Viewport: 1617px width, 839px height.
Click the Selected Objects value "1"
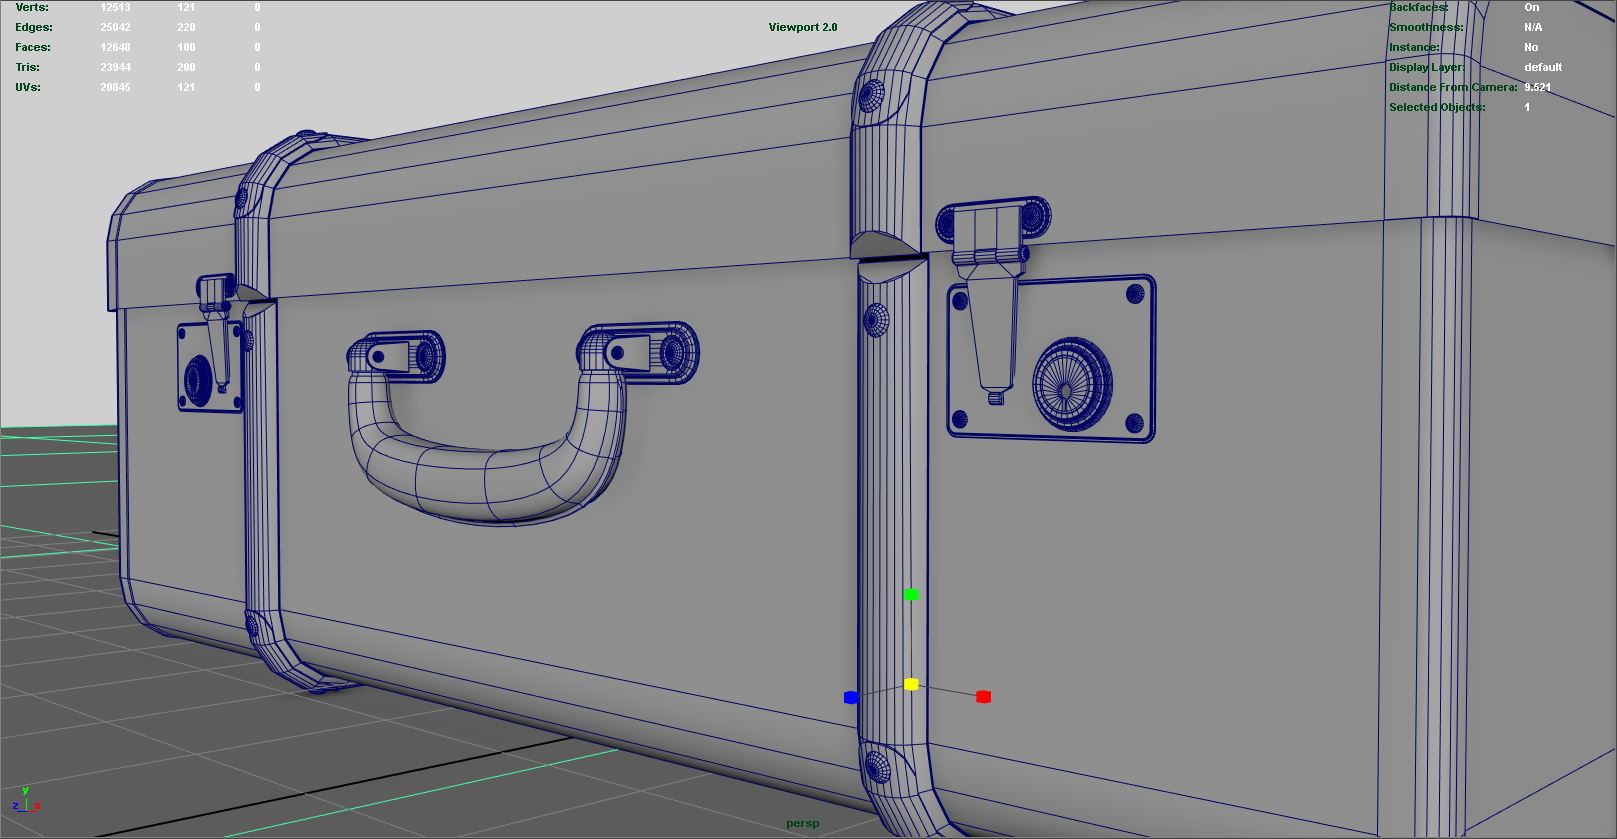1527,107
